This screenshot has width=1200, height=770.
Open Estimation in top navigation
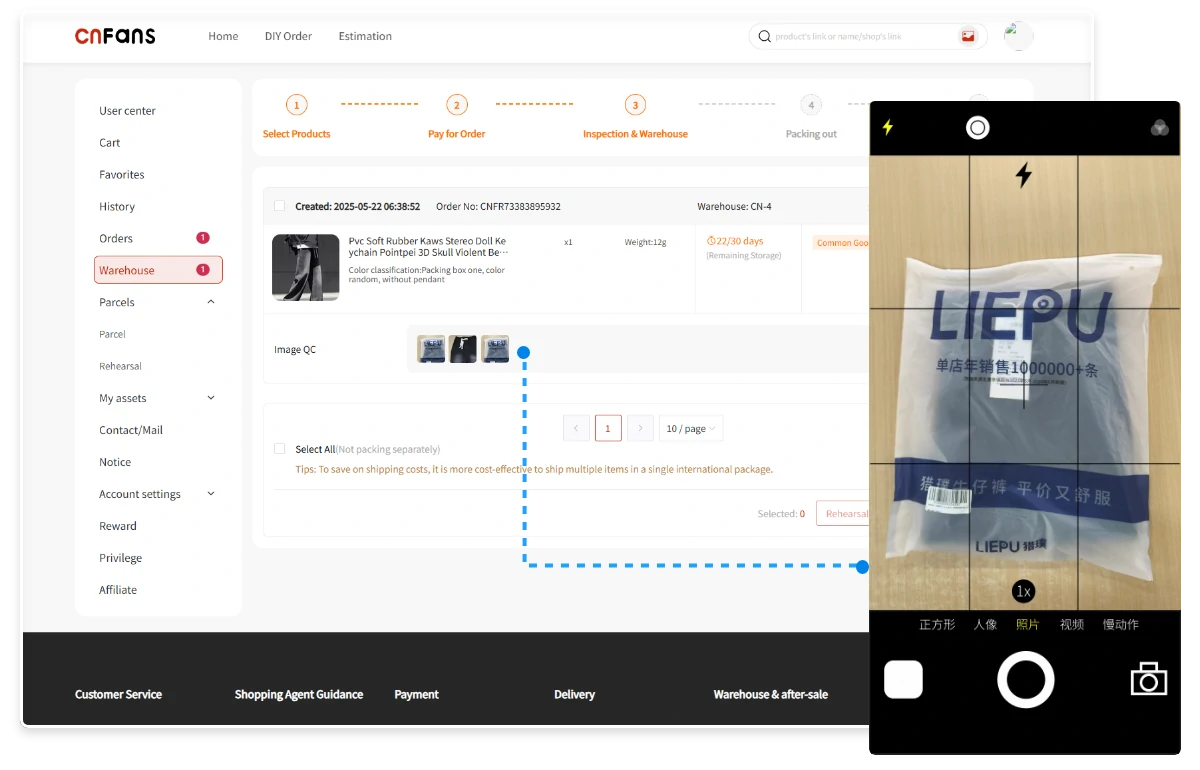tap(365, 36)
